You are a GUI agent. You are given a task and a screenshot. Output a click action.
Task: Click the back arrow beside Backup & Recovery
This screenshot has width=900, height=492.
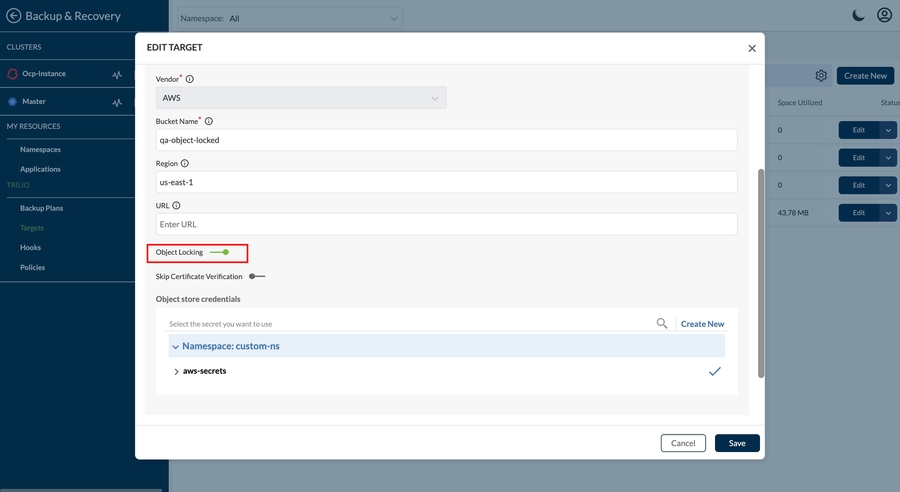pyautogui.click(x=13, y=16)
